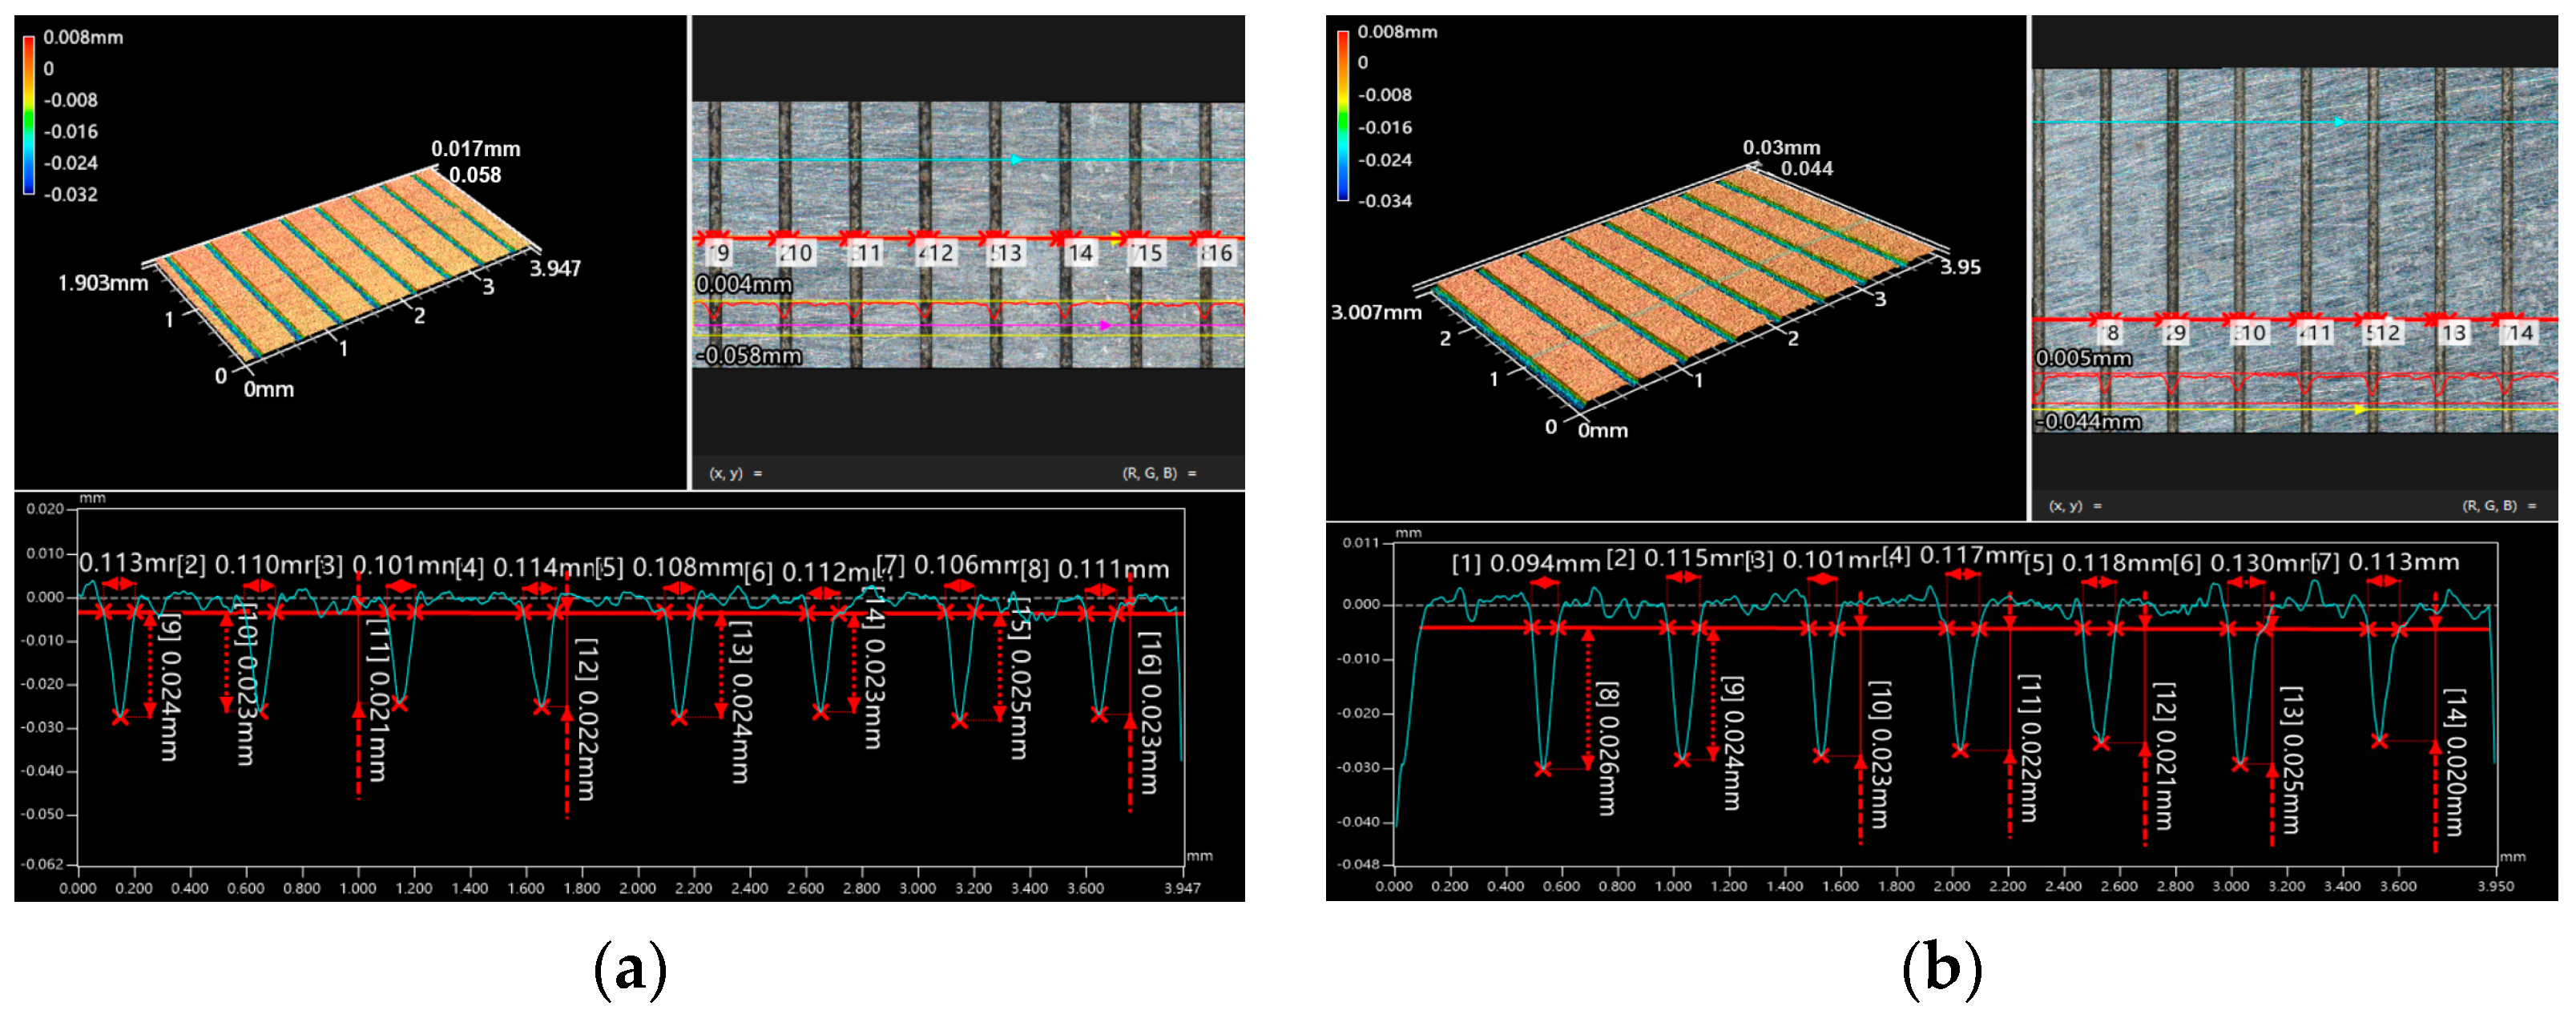The height and width of the screenshot is (1014, 2576).
Task: Click cyan profile line arrow in panel (a)
Action: point(1015,160)
